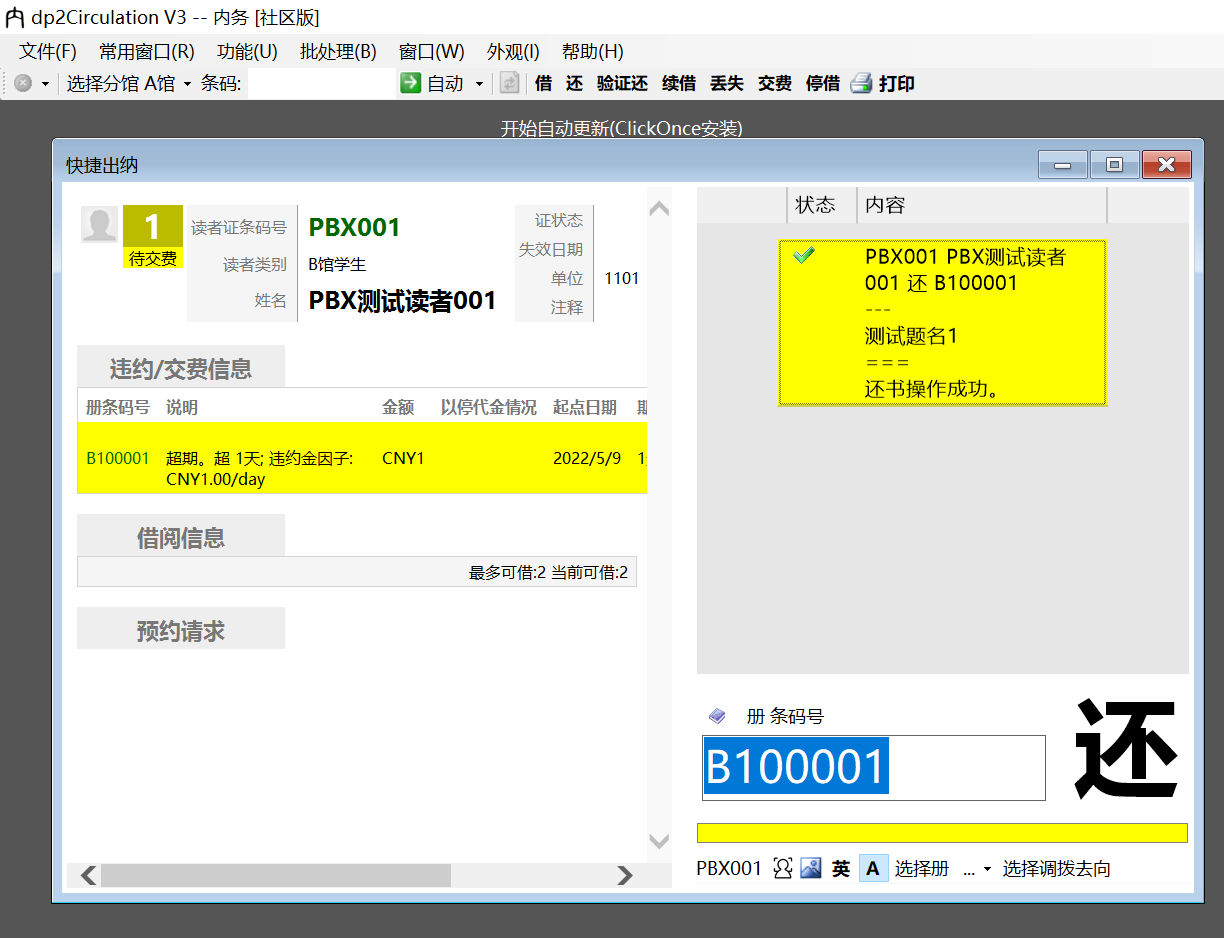The image size is (1224, 938).
Task: Open the 常用窗口(R) menu
Action: pyautogui.click(x=147, y=52)
